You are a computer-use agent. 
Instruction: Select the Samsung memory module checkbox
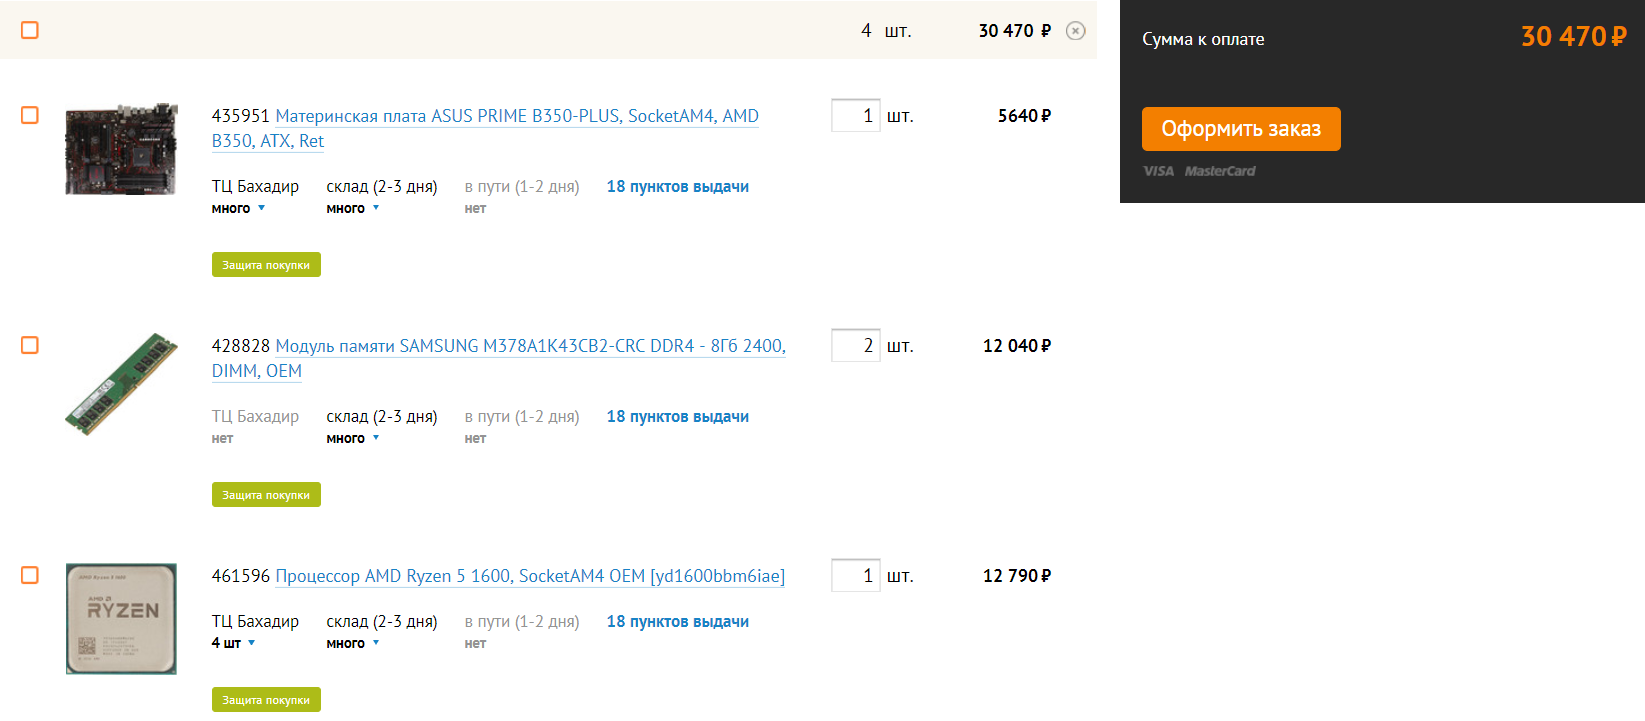[x=30, y=345]
